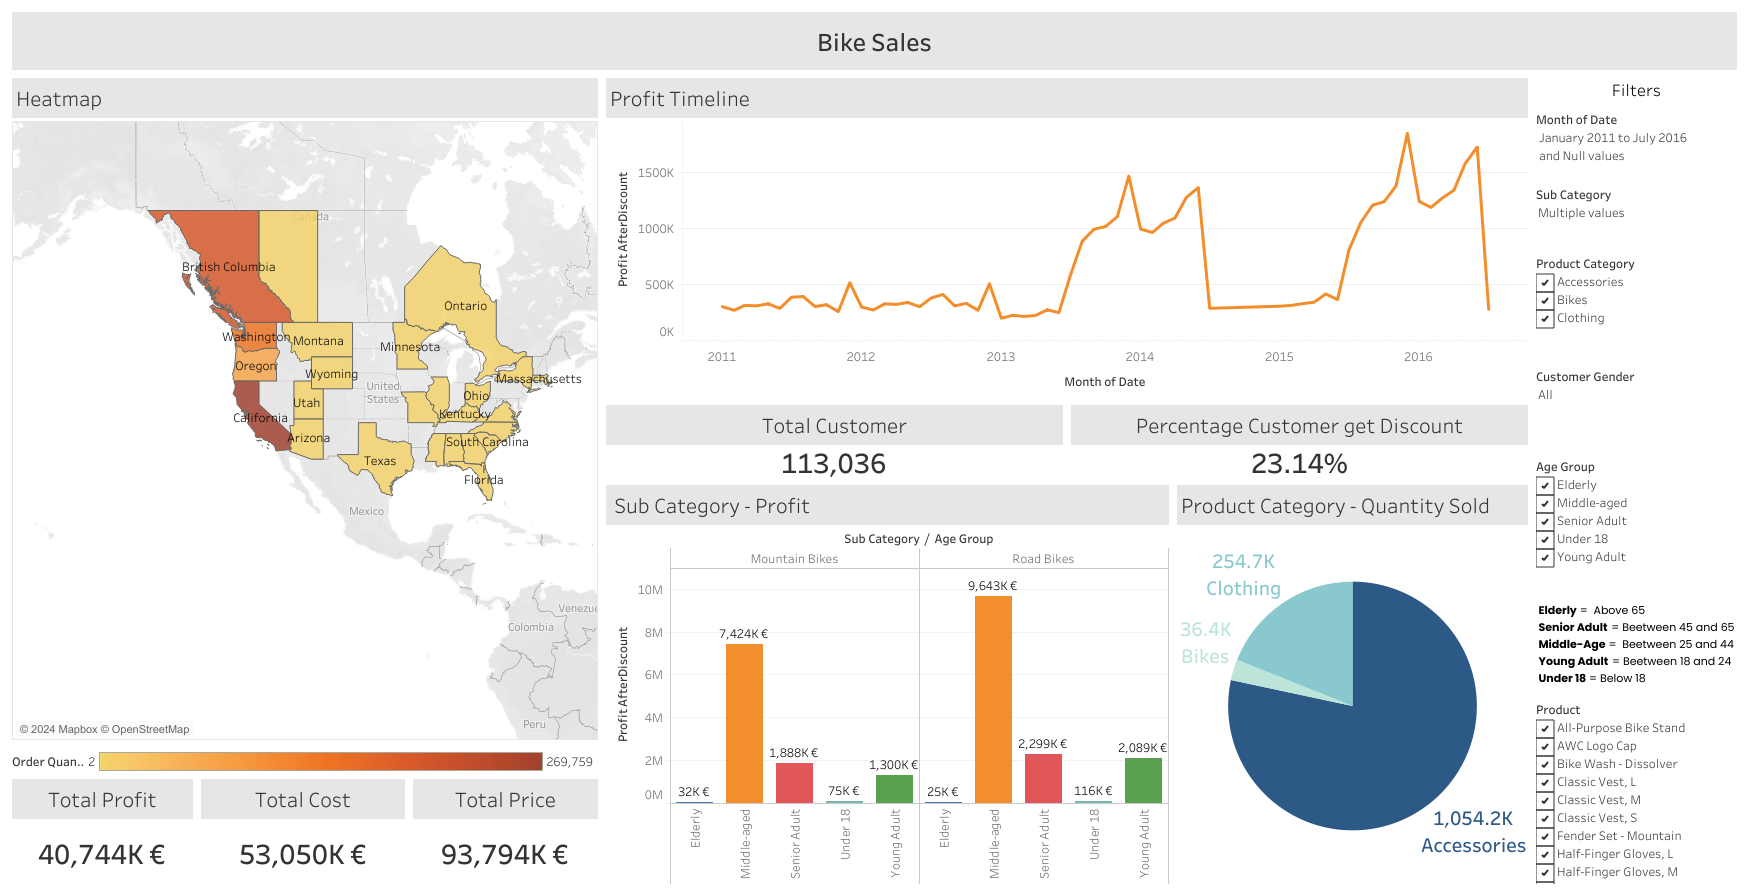Uncheck Classic Vest, L product checkbox

click(1545, 783)
